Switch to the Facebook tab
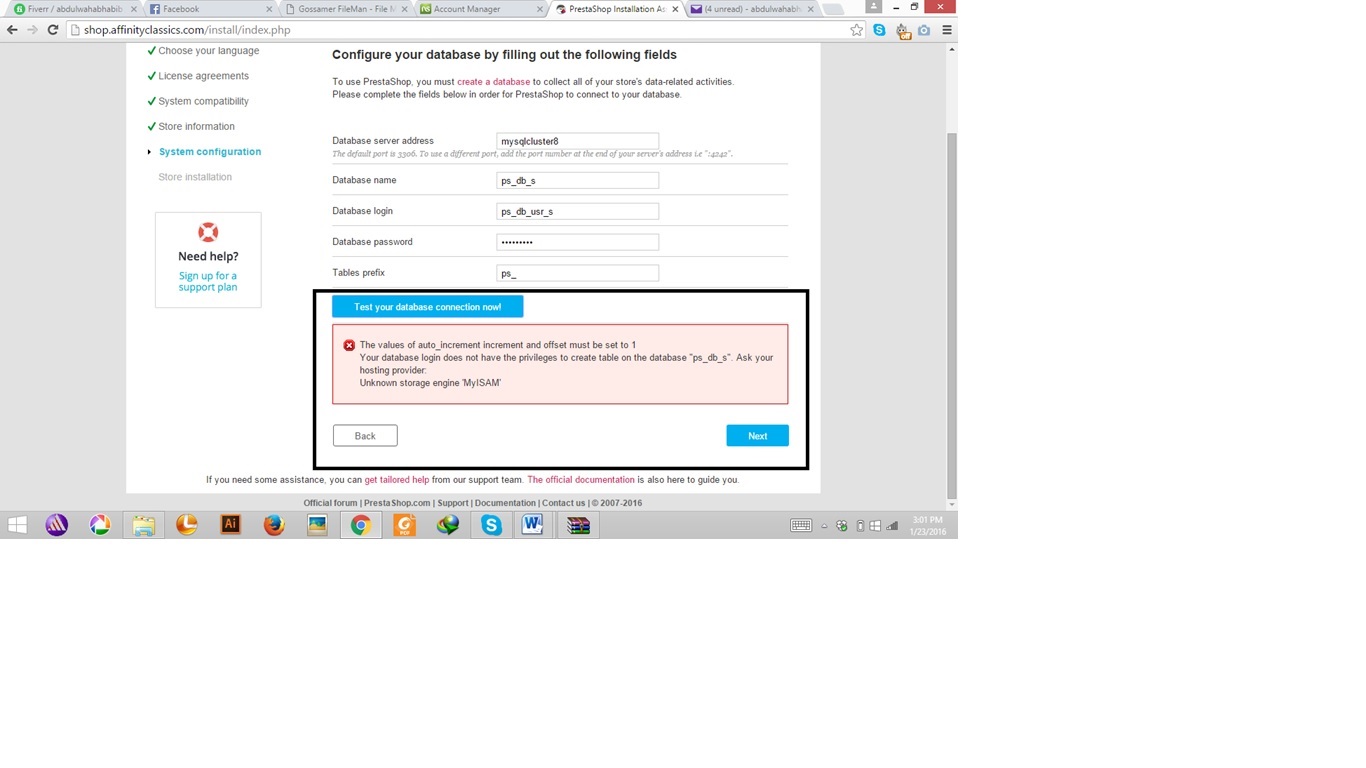The width and height of the screenshot is (1366, 768). [x=208, y=9]
